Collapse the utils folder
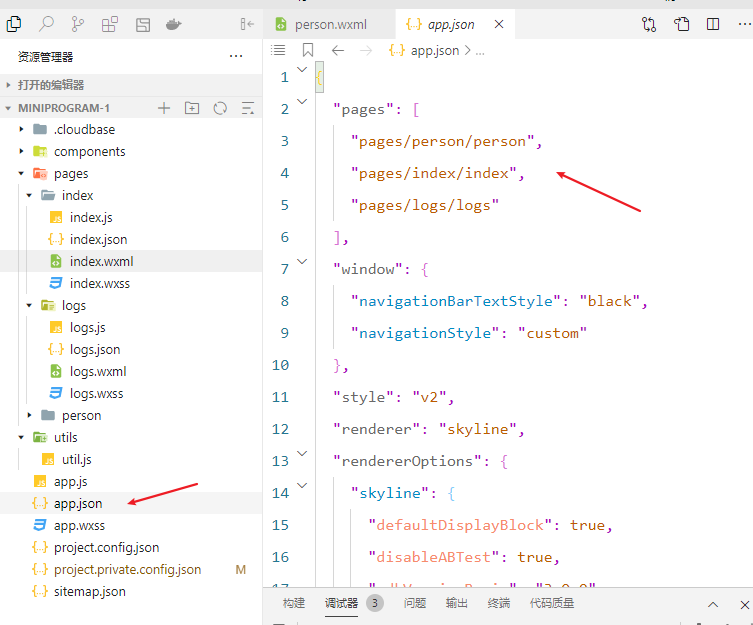 coord(21,438)
